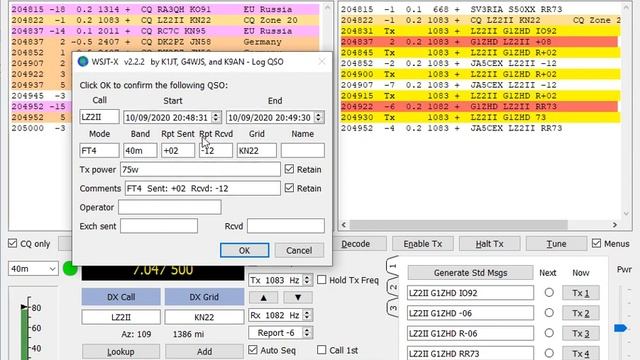Click the Pwr slider handle
Viewport: 640px width, 360px height.
620,328
